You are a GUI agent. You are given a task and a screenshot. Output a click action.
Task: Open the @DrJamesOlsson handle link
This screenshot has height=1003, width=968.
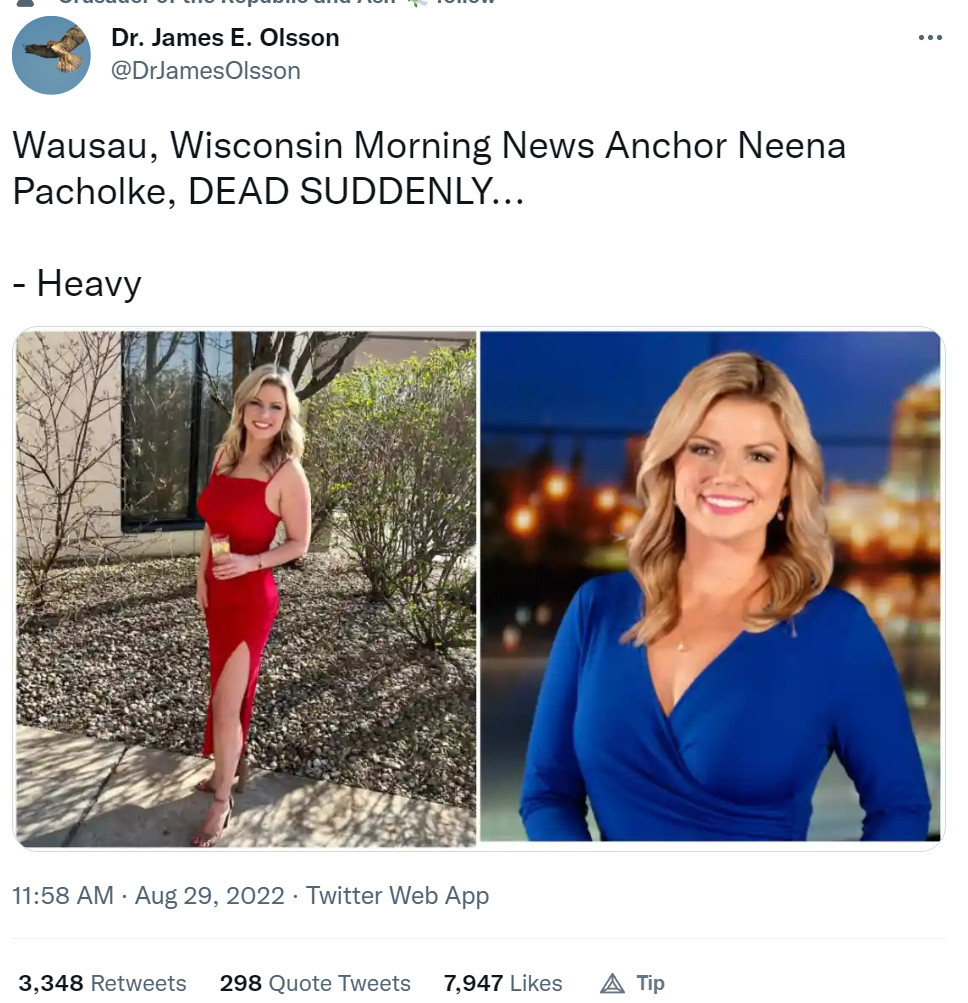coord(205,70)
